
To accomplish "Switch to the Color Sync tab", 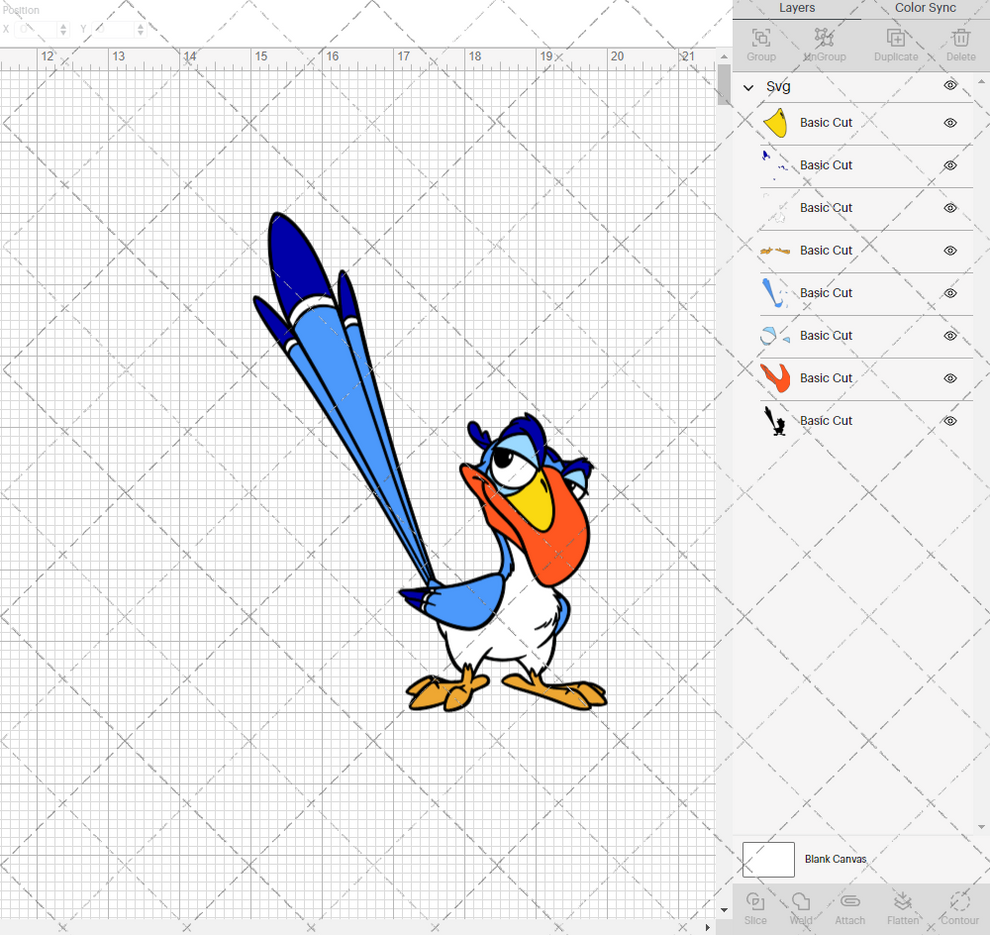I will pyautogui.click(x=924, y=8).
